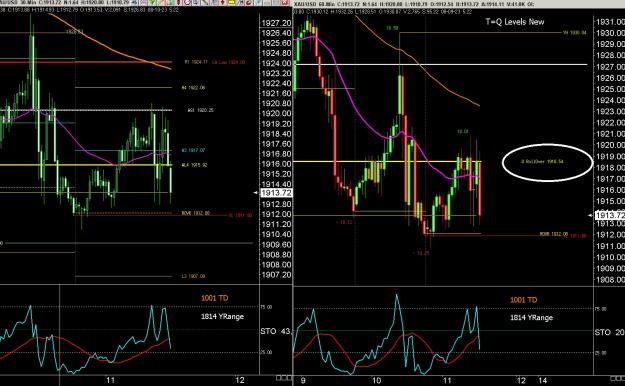This screenshot has width=625, height=386.
Task: Select the WVI 1920.25 level label
Action: 200,110
